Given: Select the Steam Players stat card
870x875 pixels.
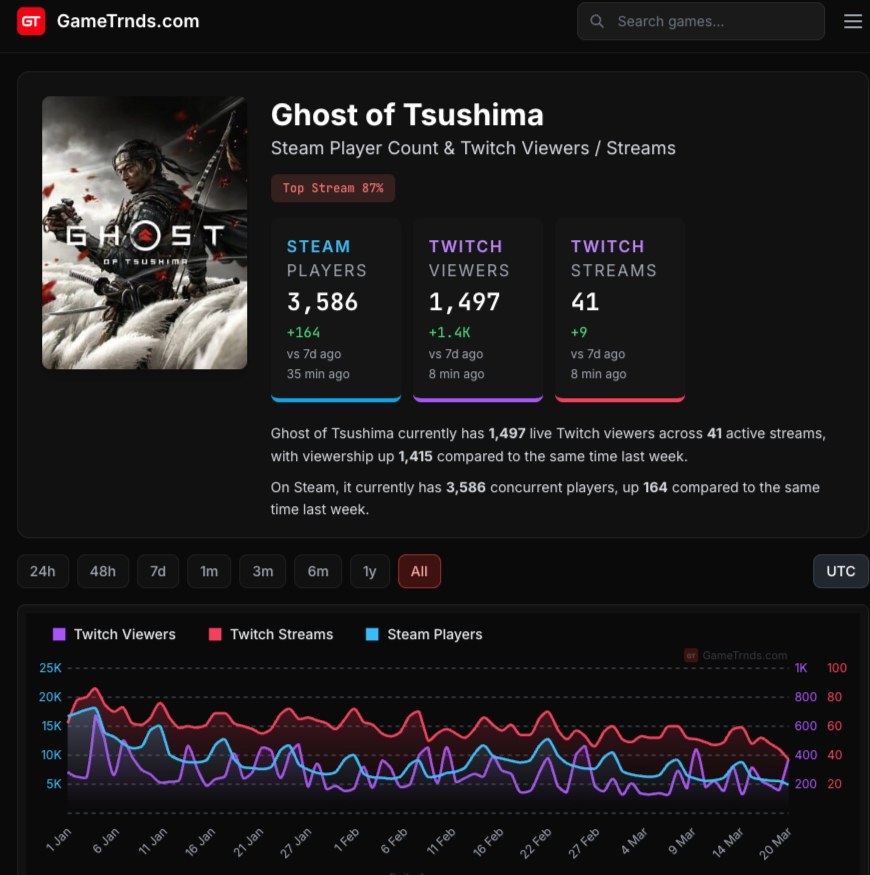Looking at the screenshot, I should pos(335,310).
